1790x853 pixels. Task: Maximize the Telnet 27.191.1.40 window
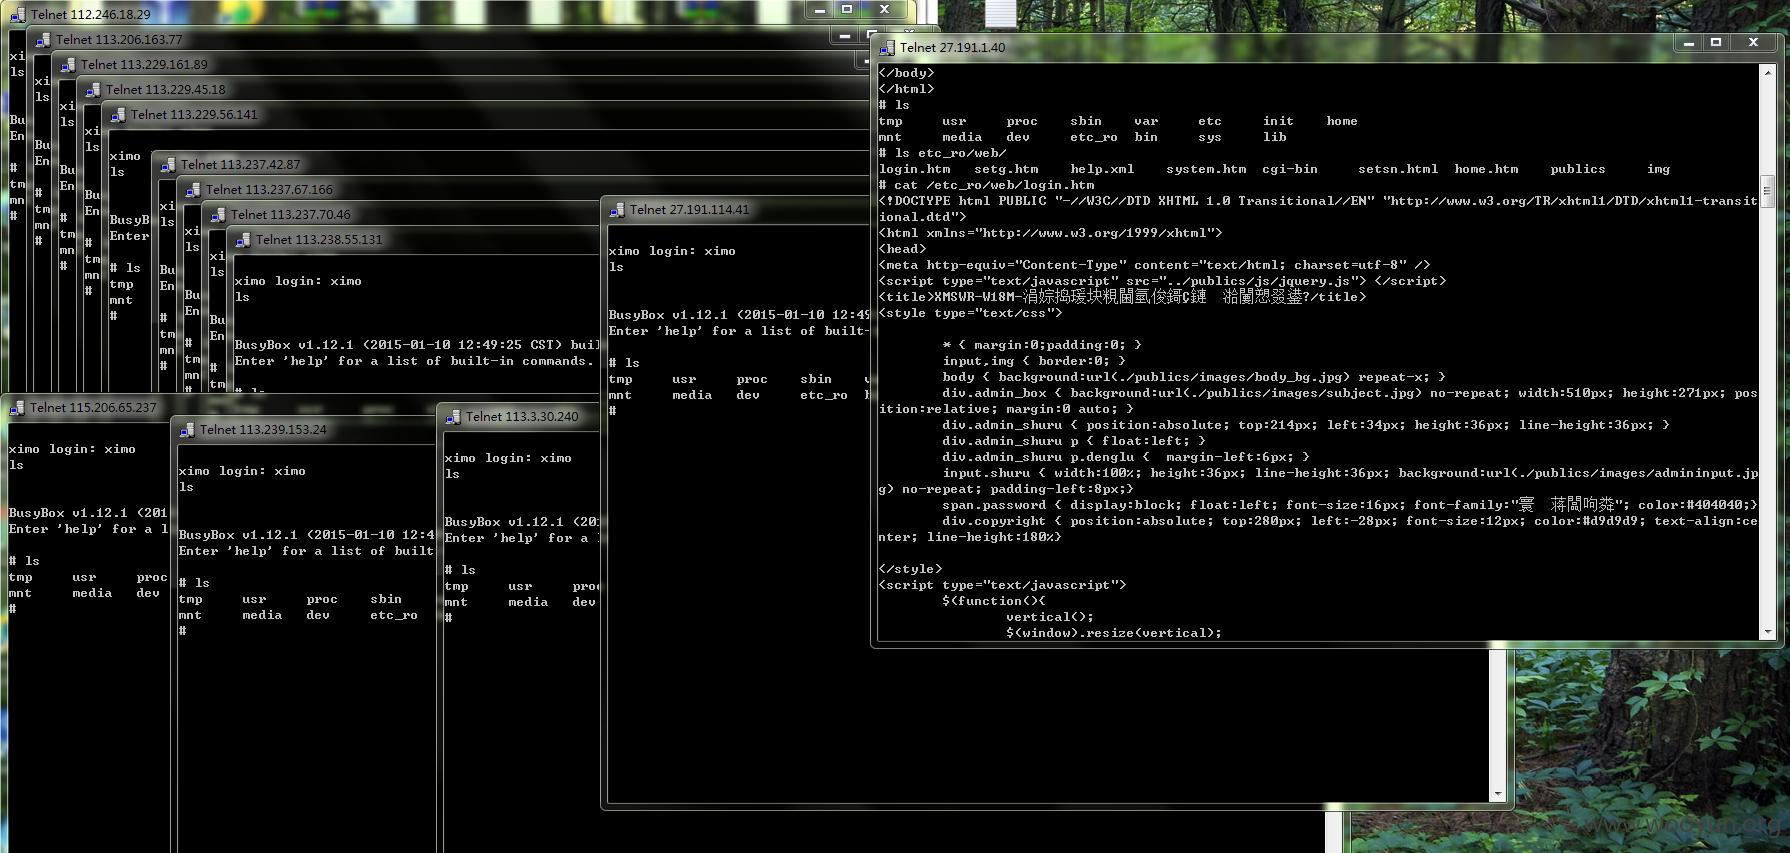pyautogui.click(x=1716, y=43)
